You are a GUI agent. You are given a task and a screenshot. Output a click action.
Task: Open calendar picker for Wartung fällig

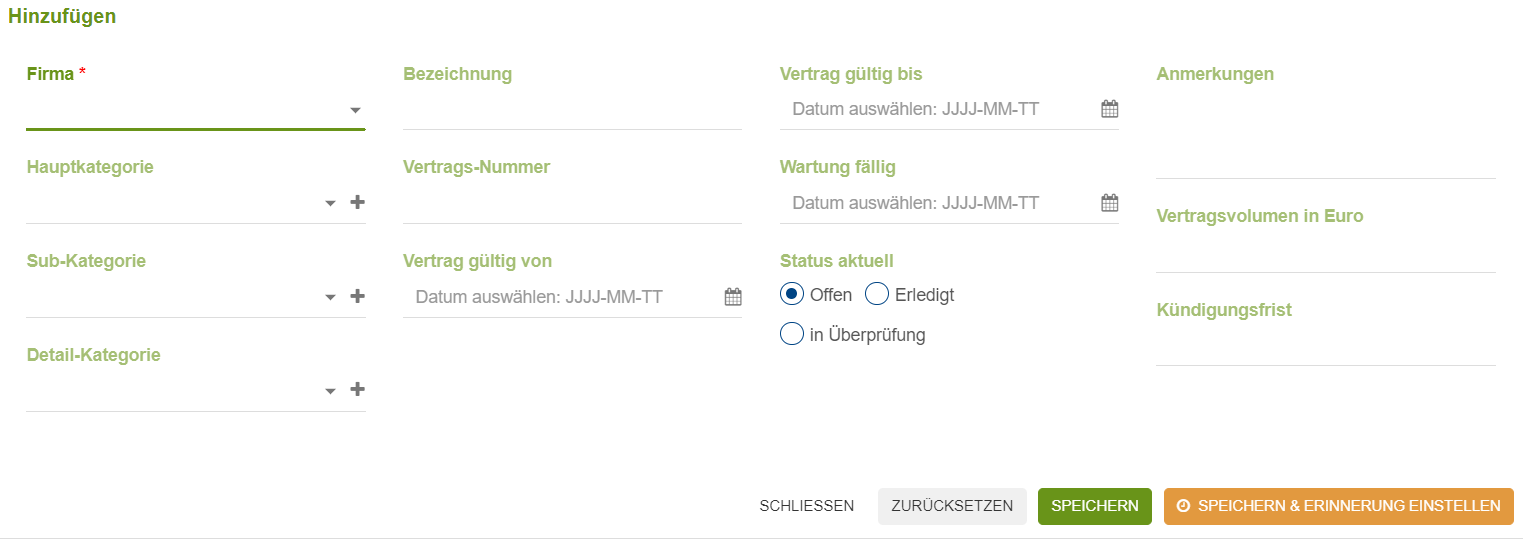(x=1109, y=203)
